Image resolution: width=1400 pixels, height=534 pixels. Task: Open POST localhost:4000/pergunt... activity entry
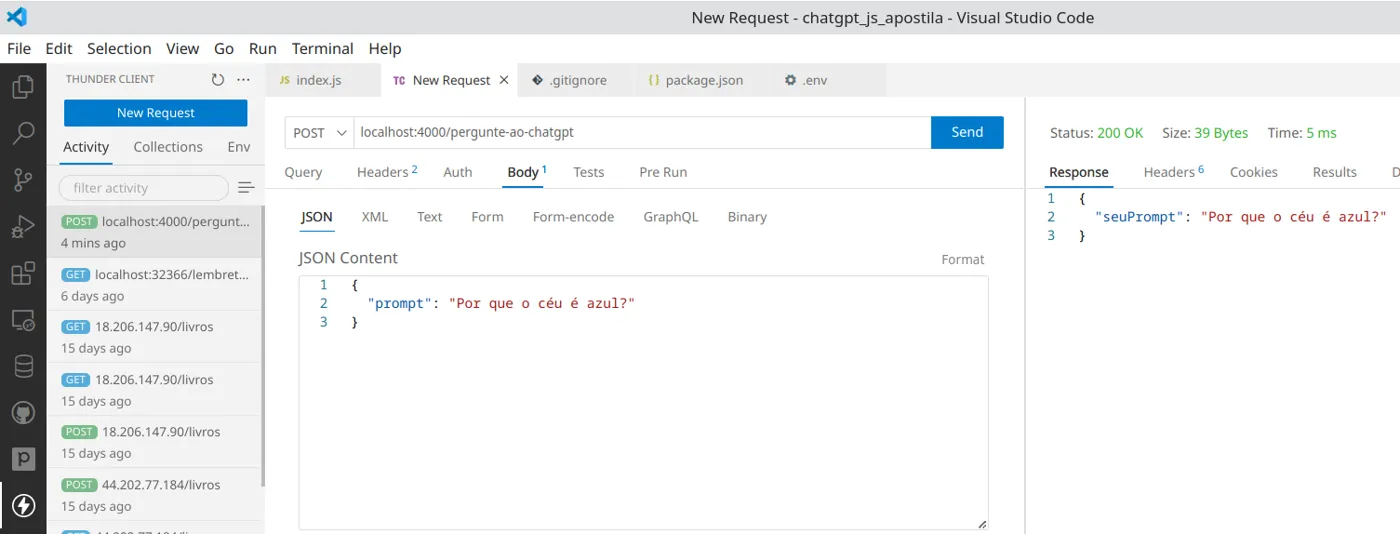(153, 232)
